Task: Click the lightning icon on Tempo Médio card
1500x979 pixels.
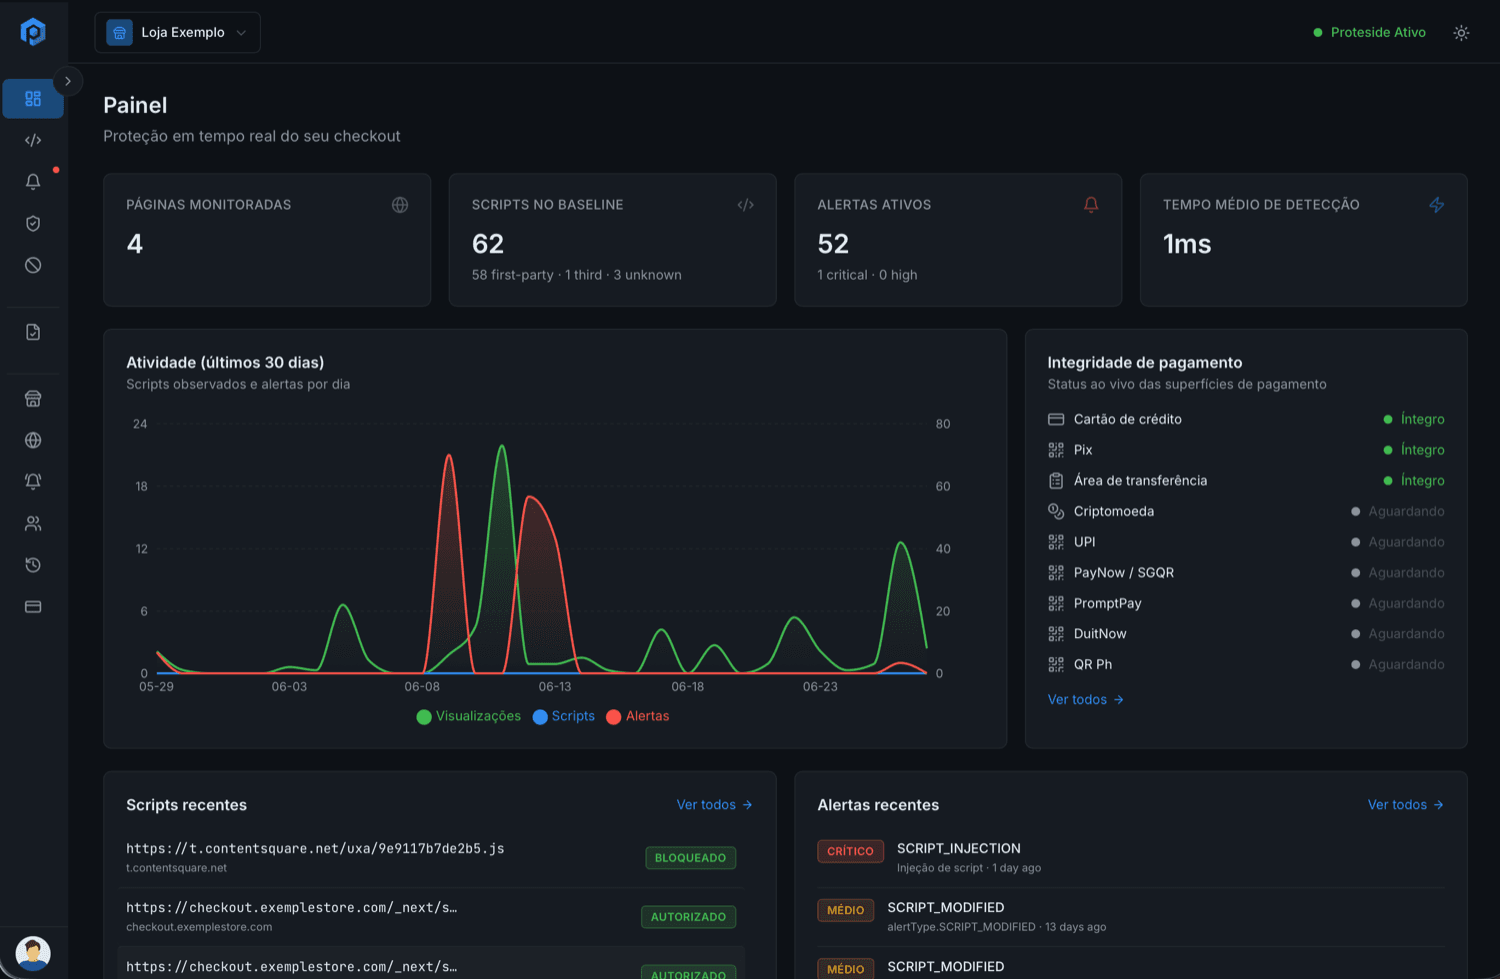Action: 1436,205
